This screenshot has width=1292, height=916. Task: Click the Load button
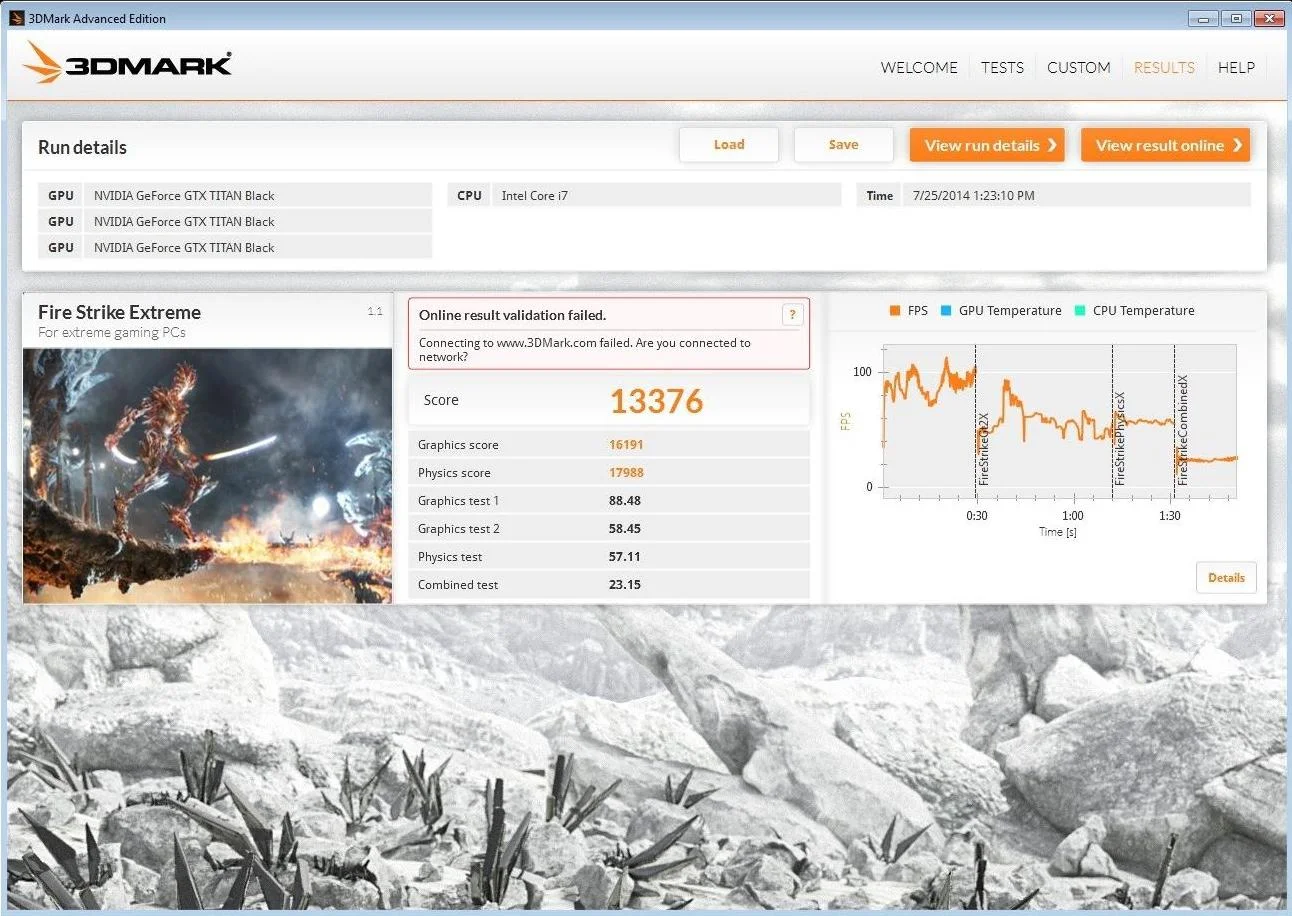coord(729,145)
